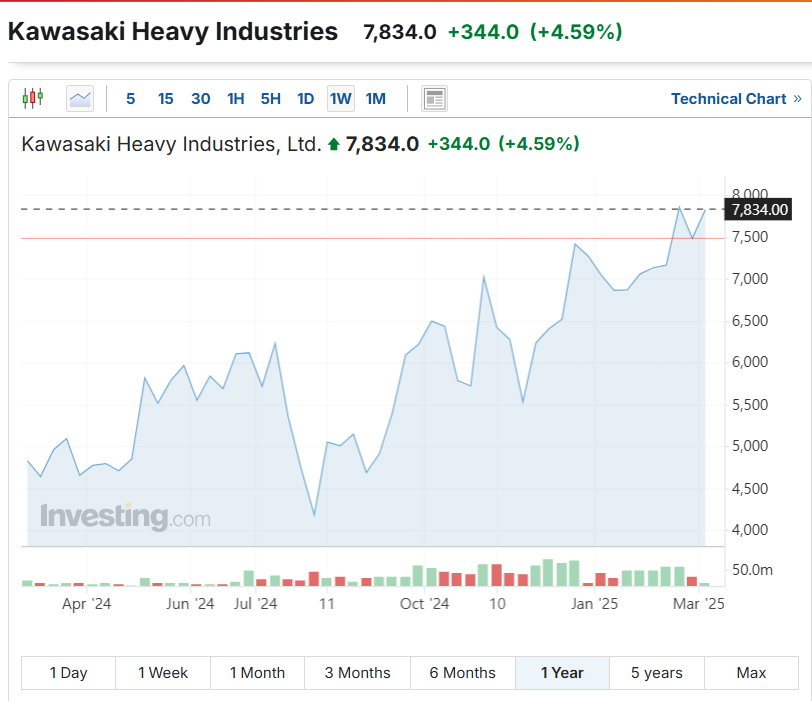The width and height of the screenshot is (812, 701).
Task: Set chart interval to 30 minutes
Action: pos(200,98)
